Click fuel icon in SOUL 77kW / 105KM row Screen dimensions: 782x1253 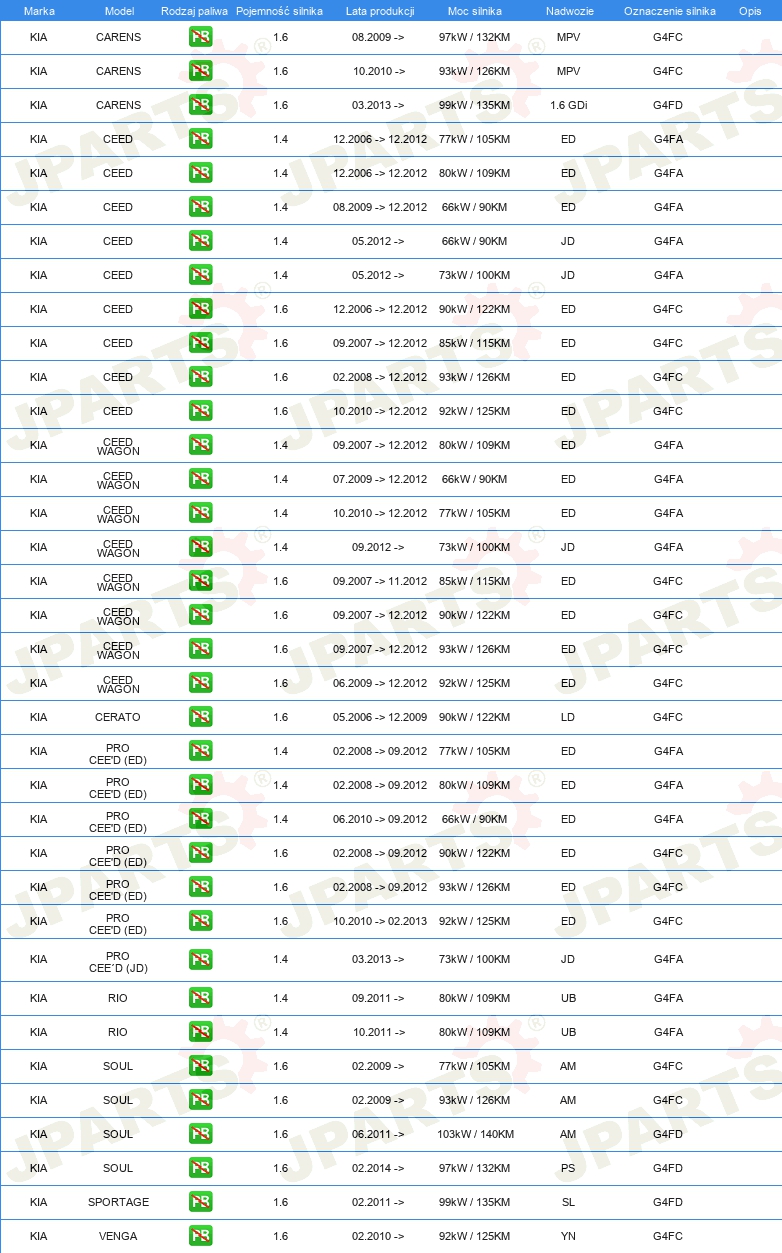(200, 1066)
